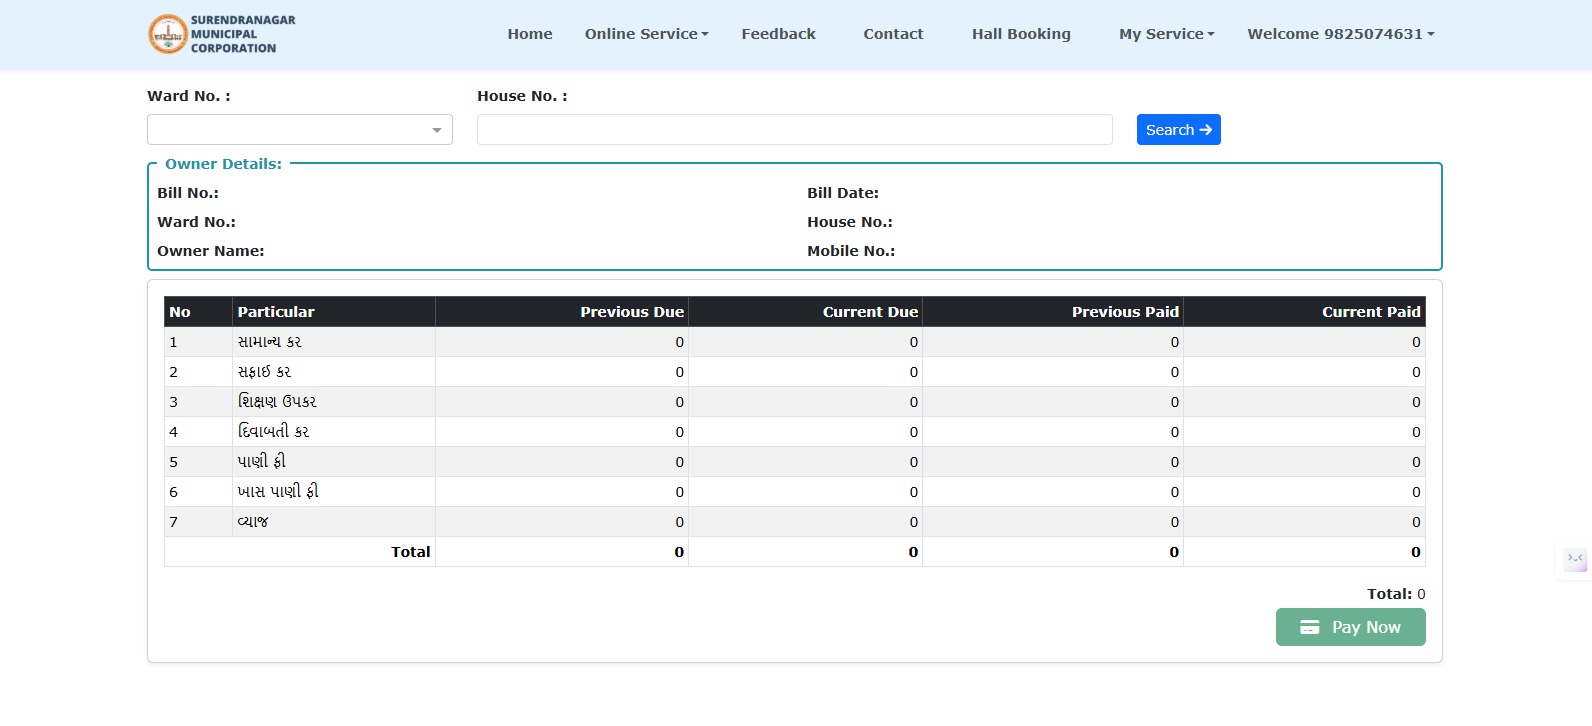Open the Welcome 9825074631 account menu

[1341, 34]
